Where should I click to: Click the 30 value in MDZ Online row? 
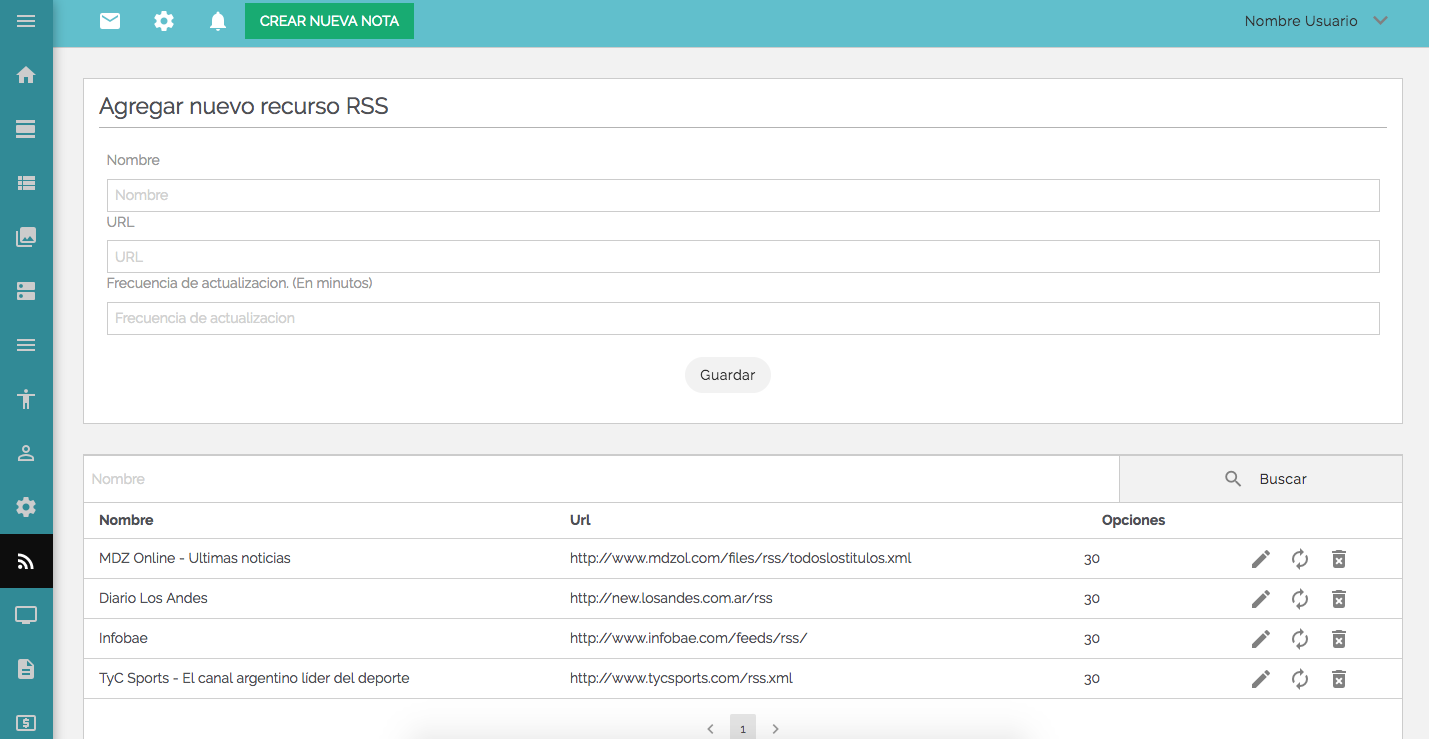(1092, 559)
